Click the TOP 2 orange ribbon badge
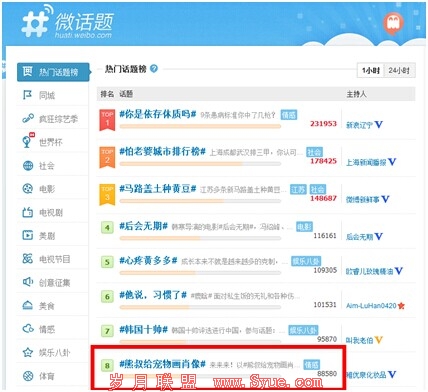The height and width of the screenshot is (392, 428). [107, 157]
